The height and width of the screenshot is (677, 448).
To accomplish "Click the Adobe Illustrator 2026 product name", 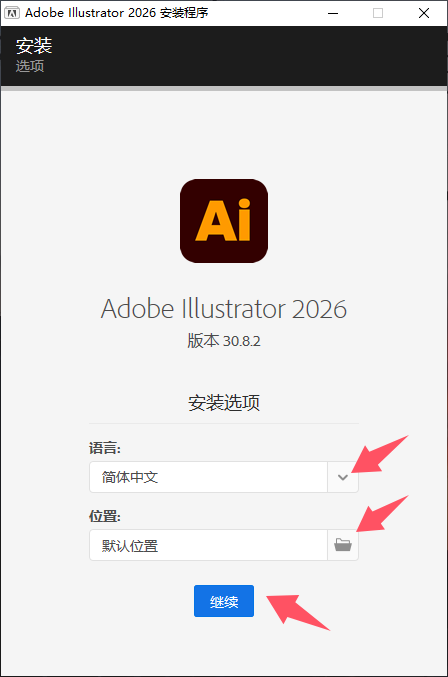I will click(x=224, y=309).
